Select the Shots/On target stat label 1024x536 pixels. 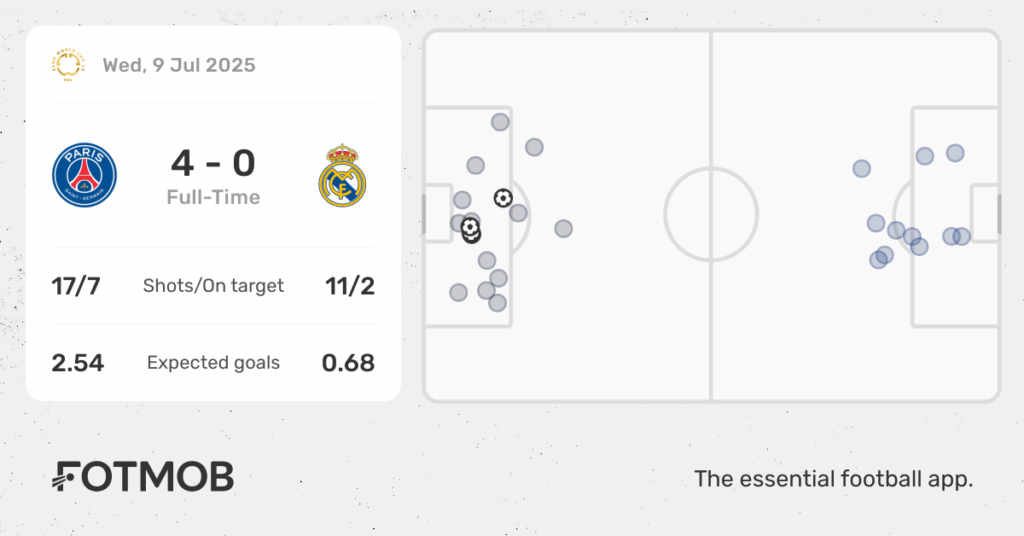click(214, 286)
